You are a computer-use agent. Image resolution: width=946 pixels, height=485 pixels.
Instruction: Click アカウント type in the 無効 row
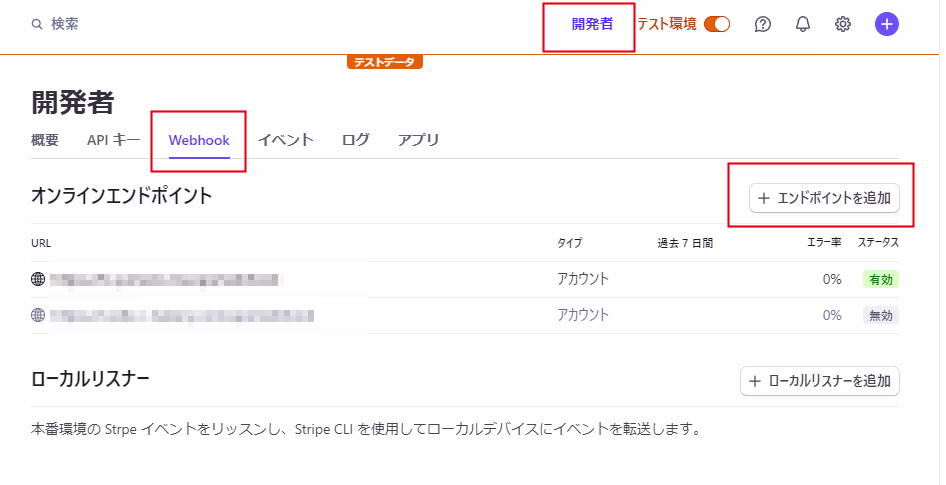click(x=583, y=315)
